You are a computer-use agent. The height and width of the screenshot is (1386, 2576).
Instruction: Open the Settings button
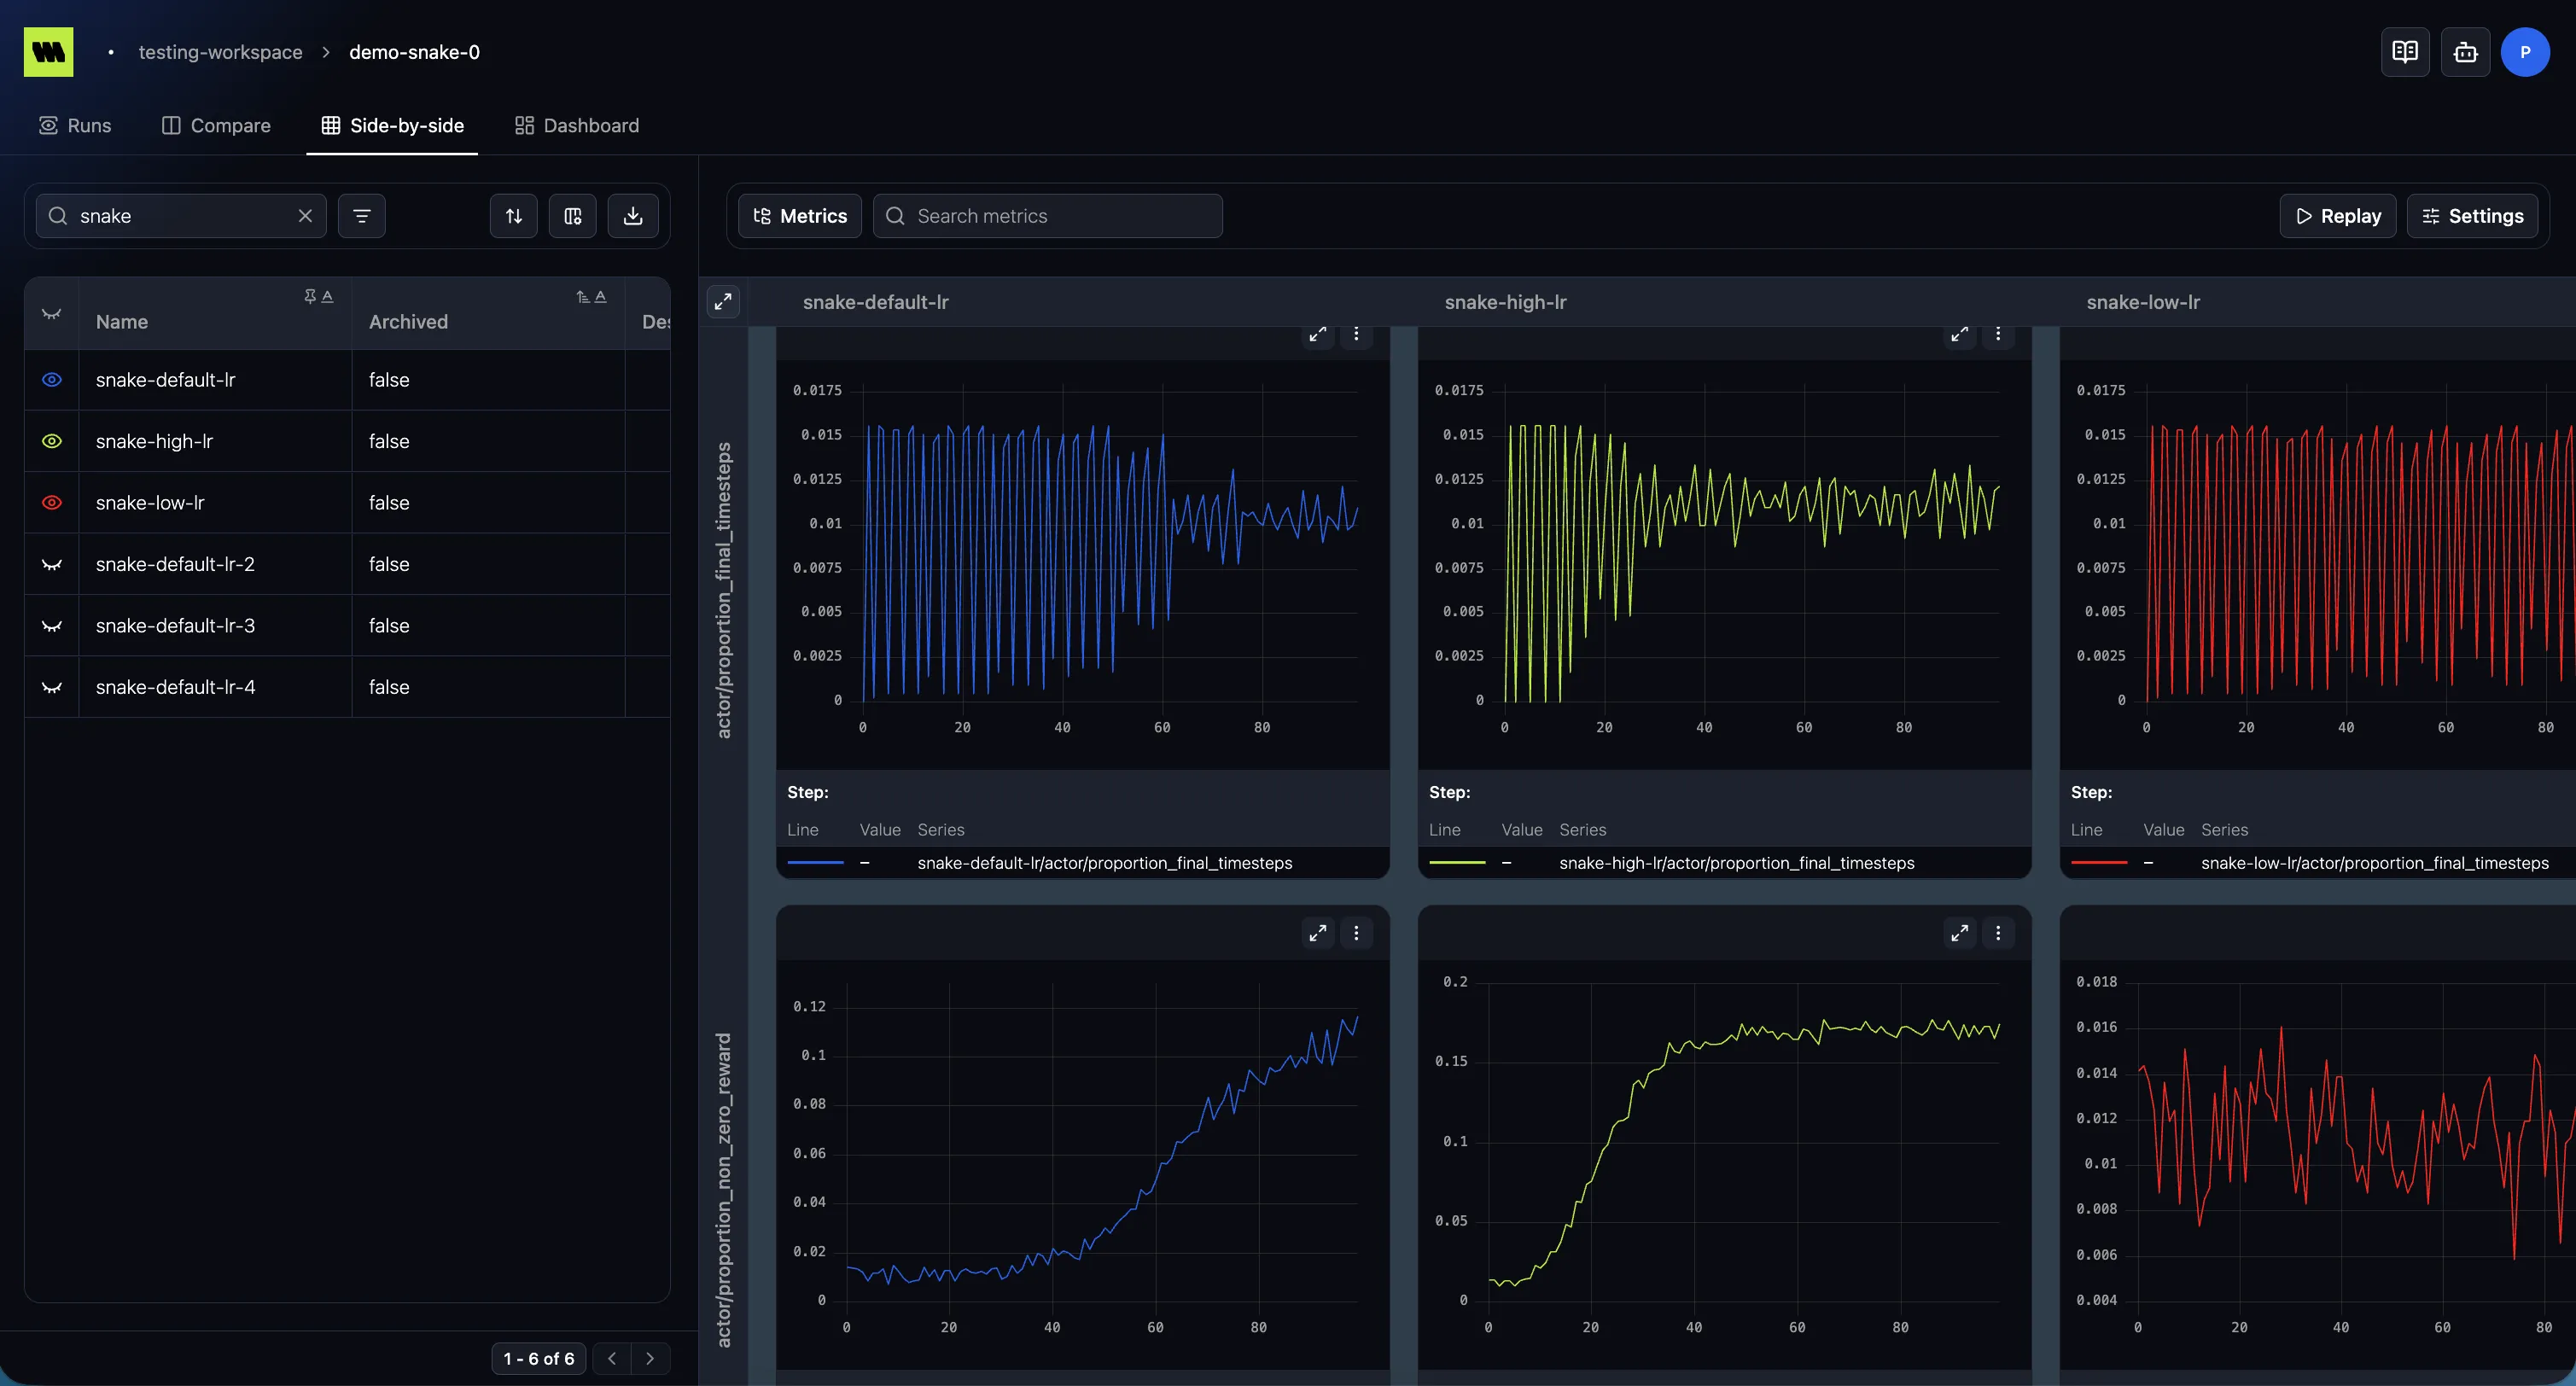pos(2472,216)
